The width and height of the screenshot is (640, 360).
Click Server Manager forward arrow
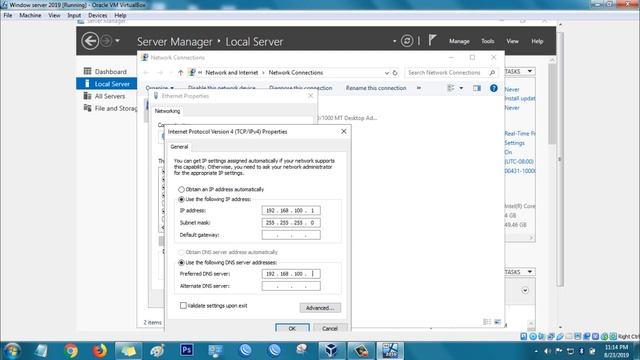point(106,41)
